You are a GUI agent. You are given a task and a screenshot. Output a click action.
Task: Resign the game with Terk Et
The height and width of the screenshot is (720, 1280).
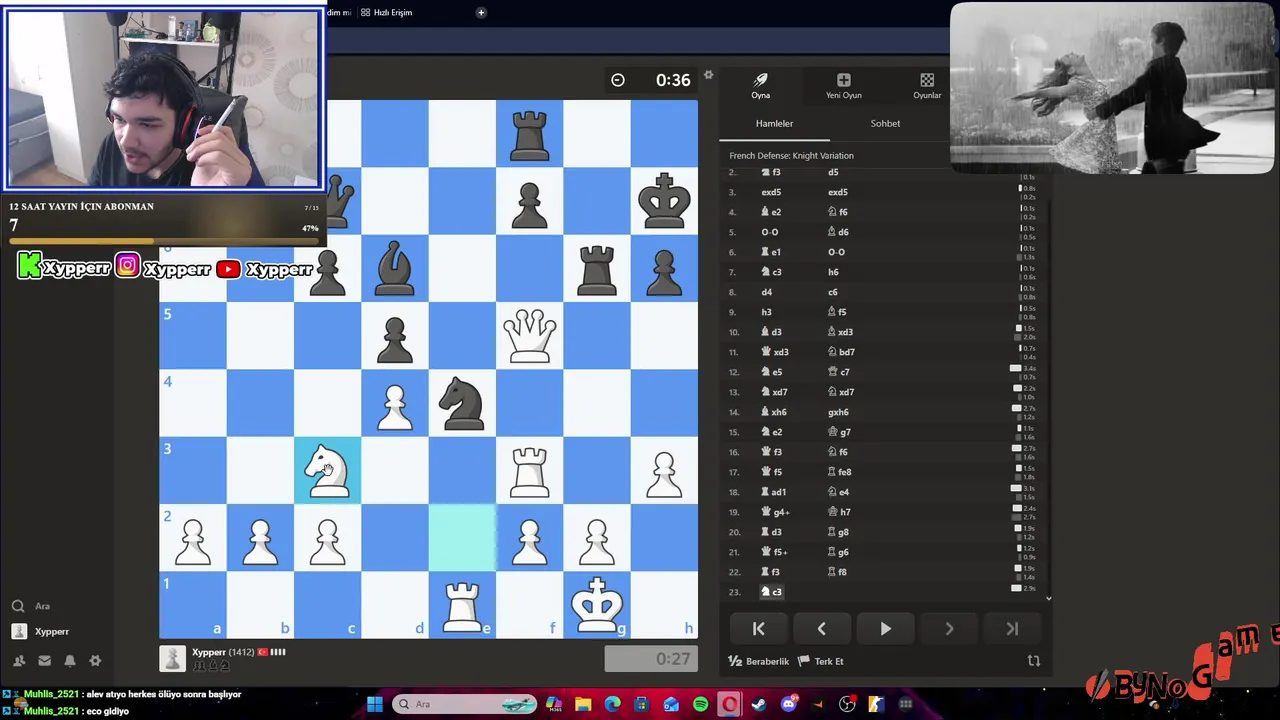tap(821, 661)
